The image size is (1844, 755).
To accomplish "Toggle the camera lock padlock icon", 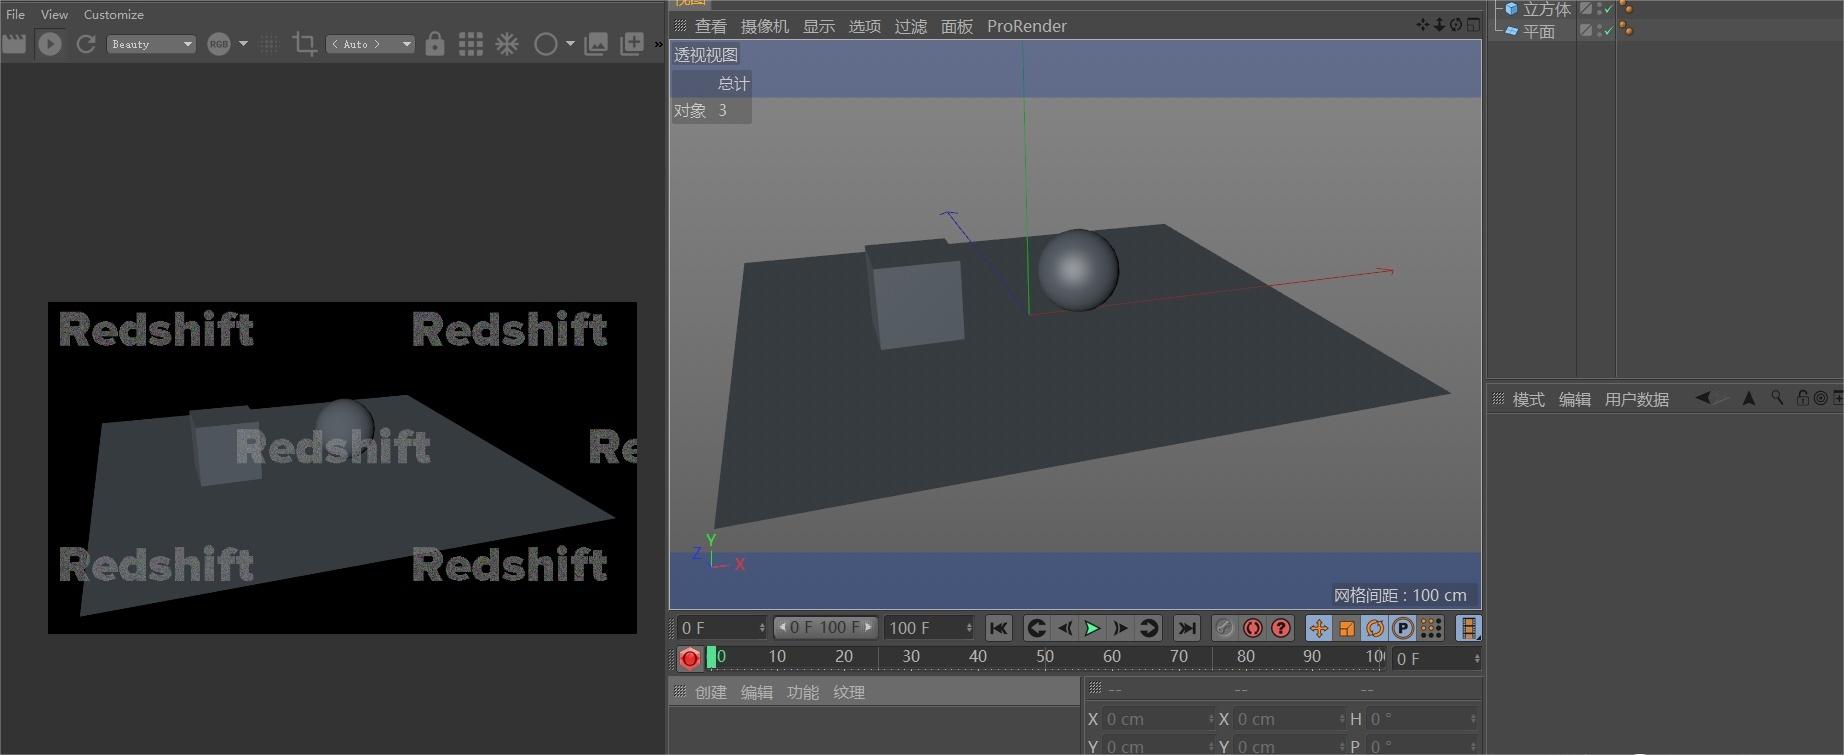I will tap(434, 44).
